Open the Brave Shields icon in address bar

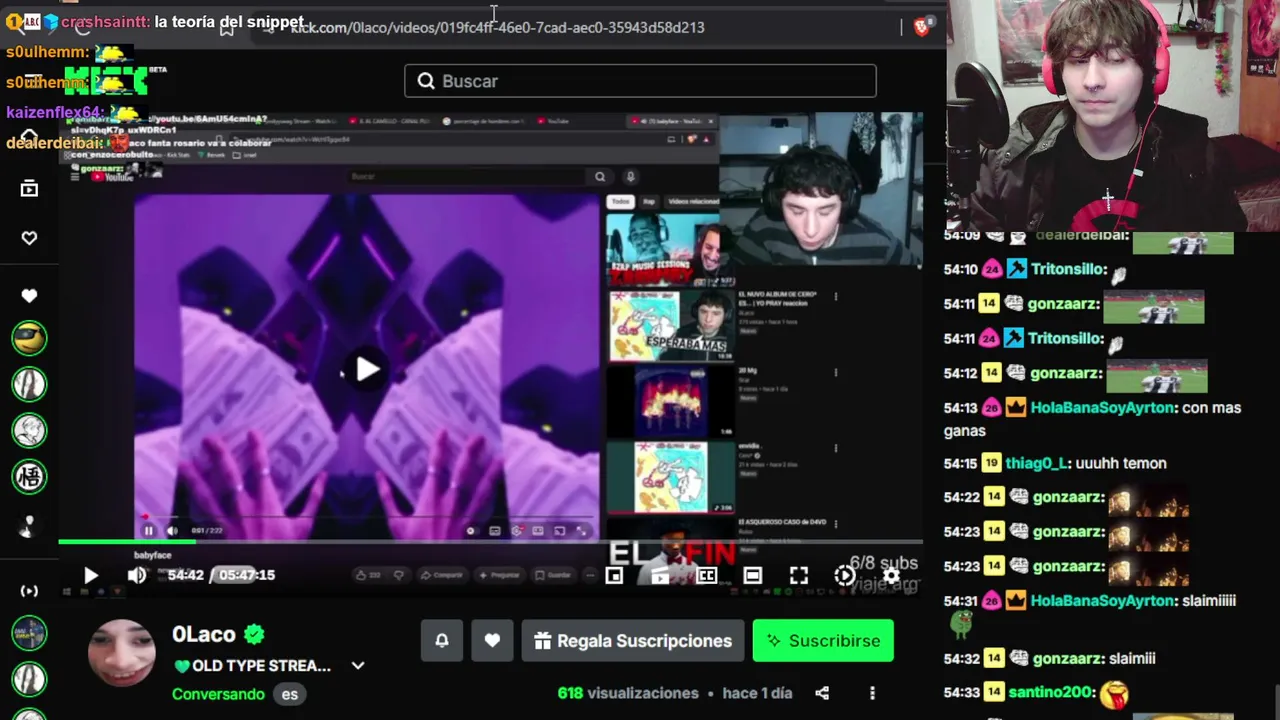[922, 27]
